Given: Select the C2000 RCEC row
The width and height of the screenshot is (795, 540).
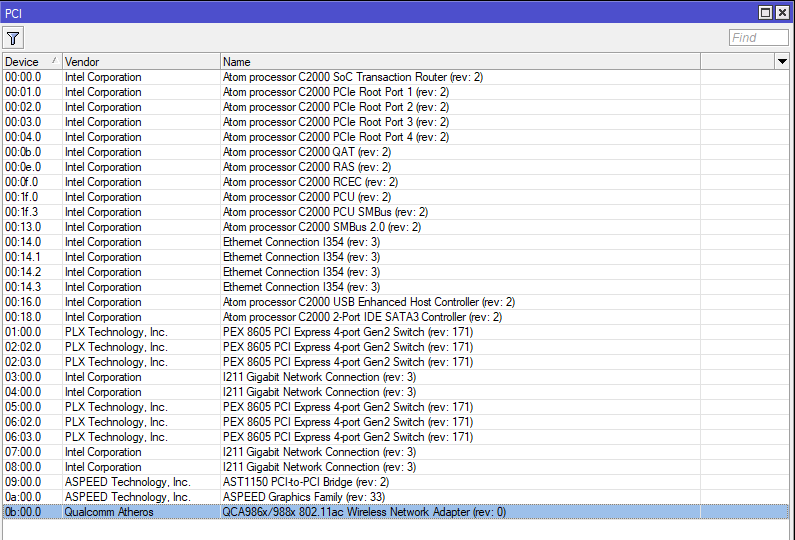Looking at the screenshot, I should click(x=395, y=182).
